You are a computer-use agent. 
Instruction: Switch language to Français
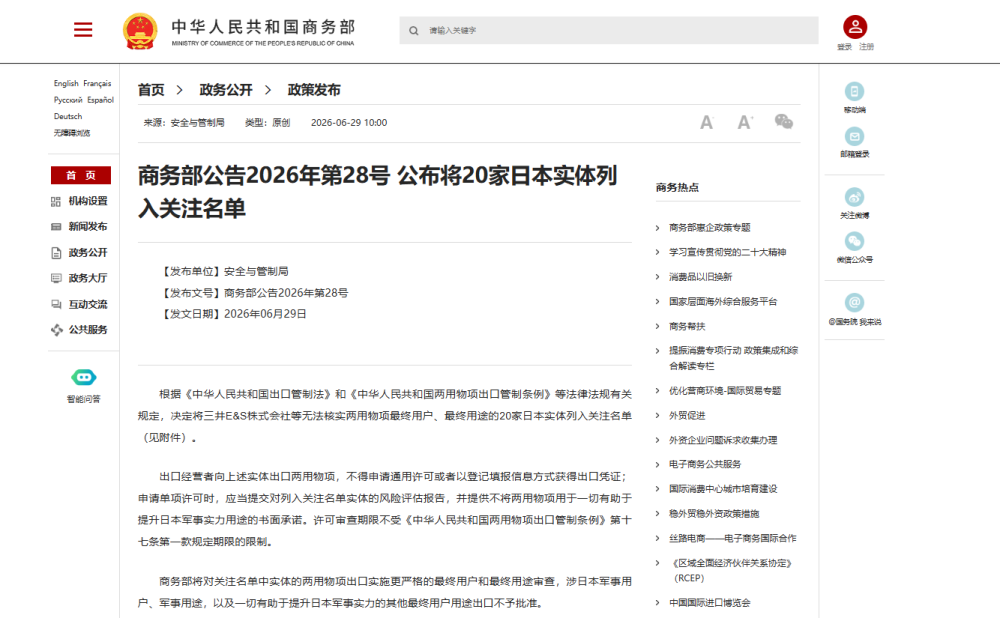coord(97,84)
